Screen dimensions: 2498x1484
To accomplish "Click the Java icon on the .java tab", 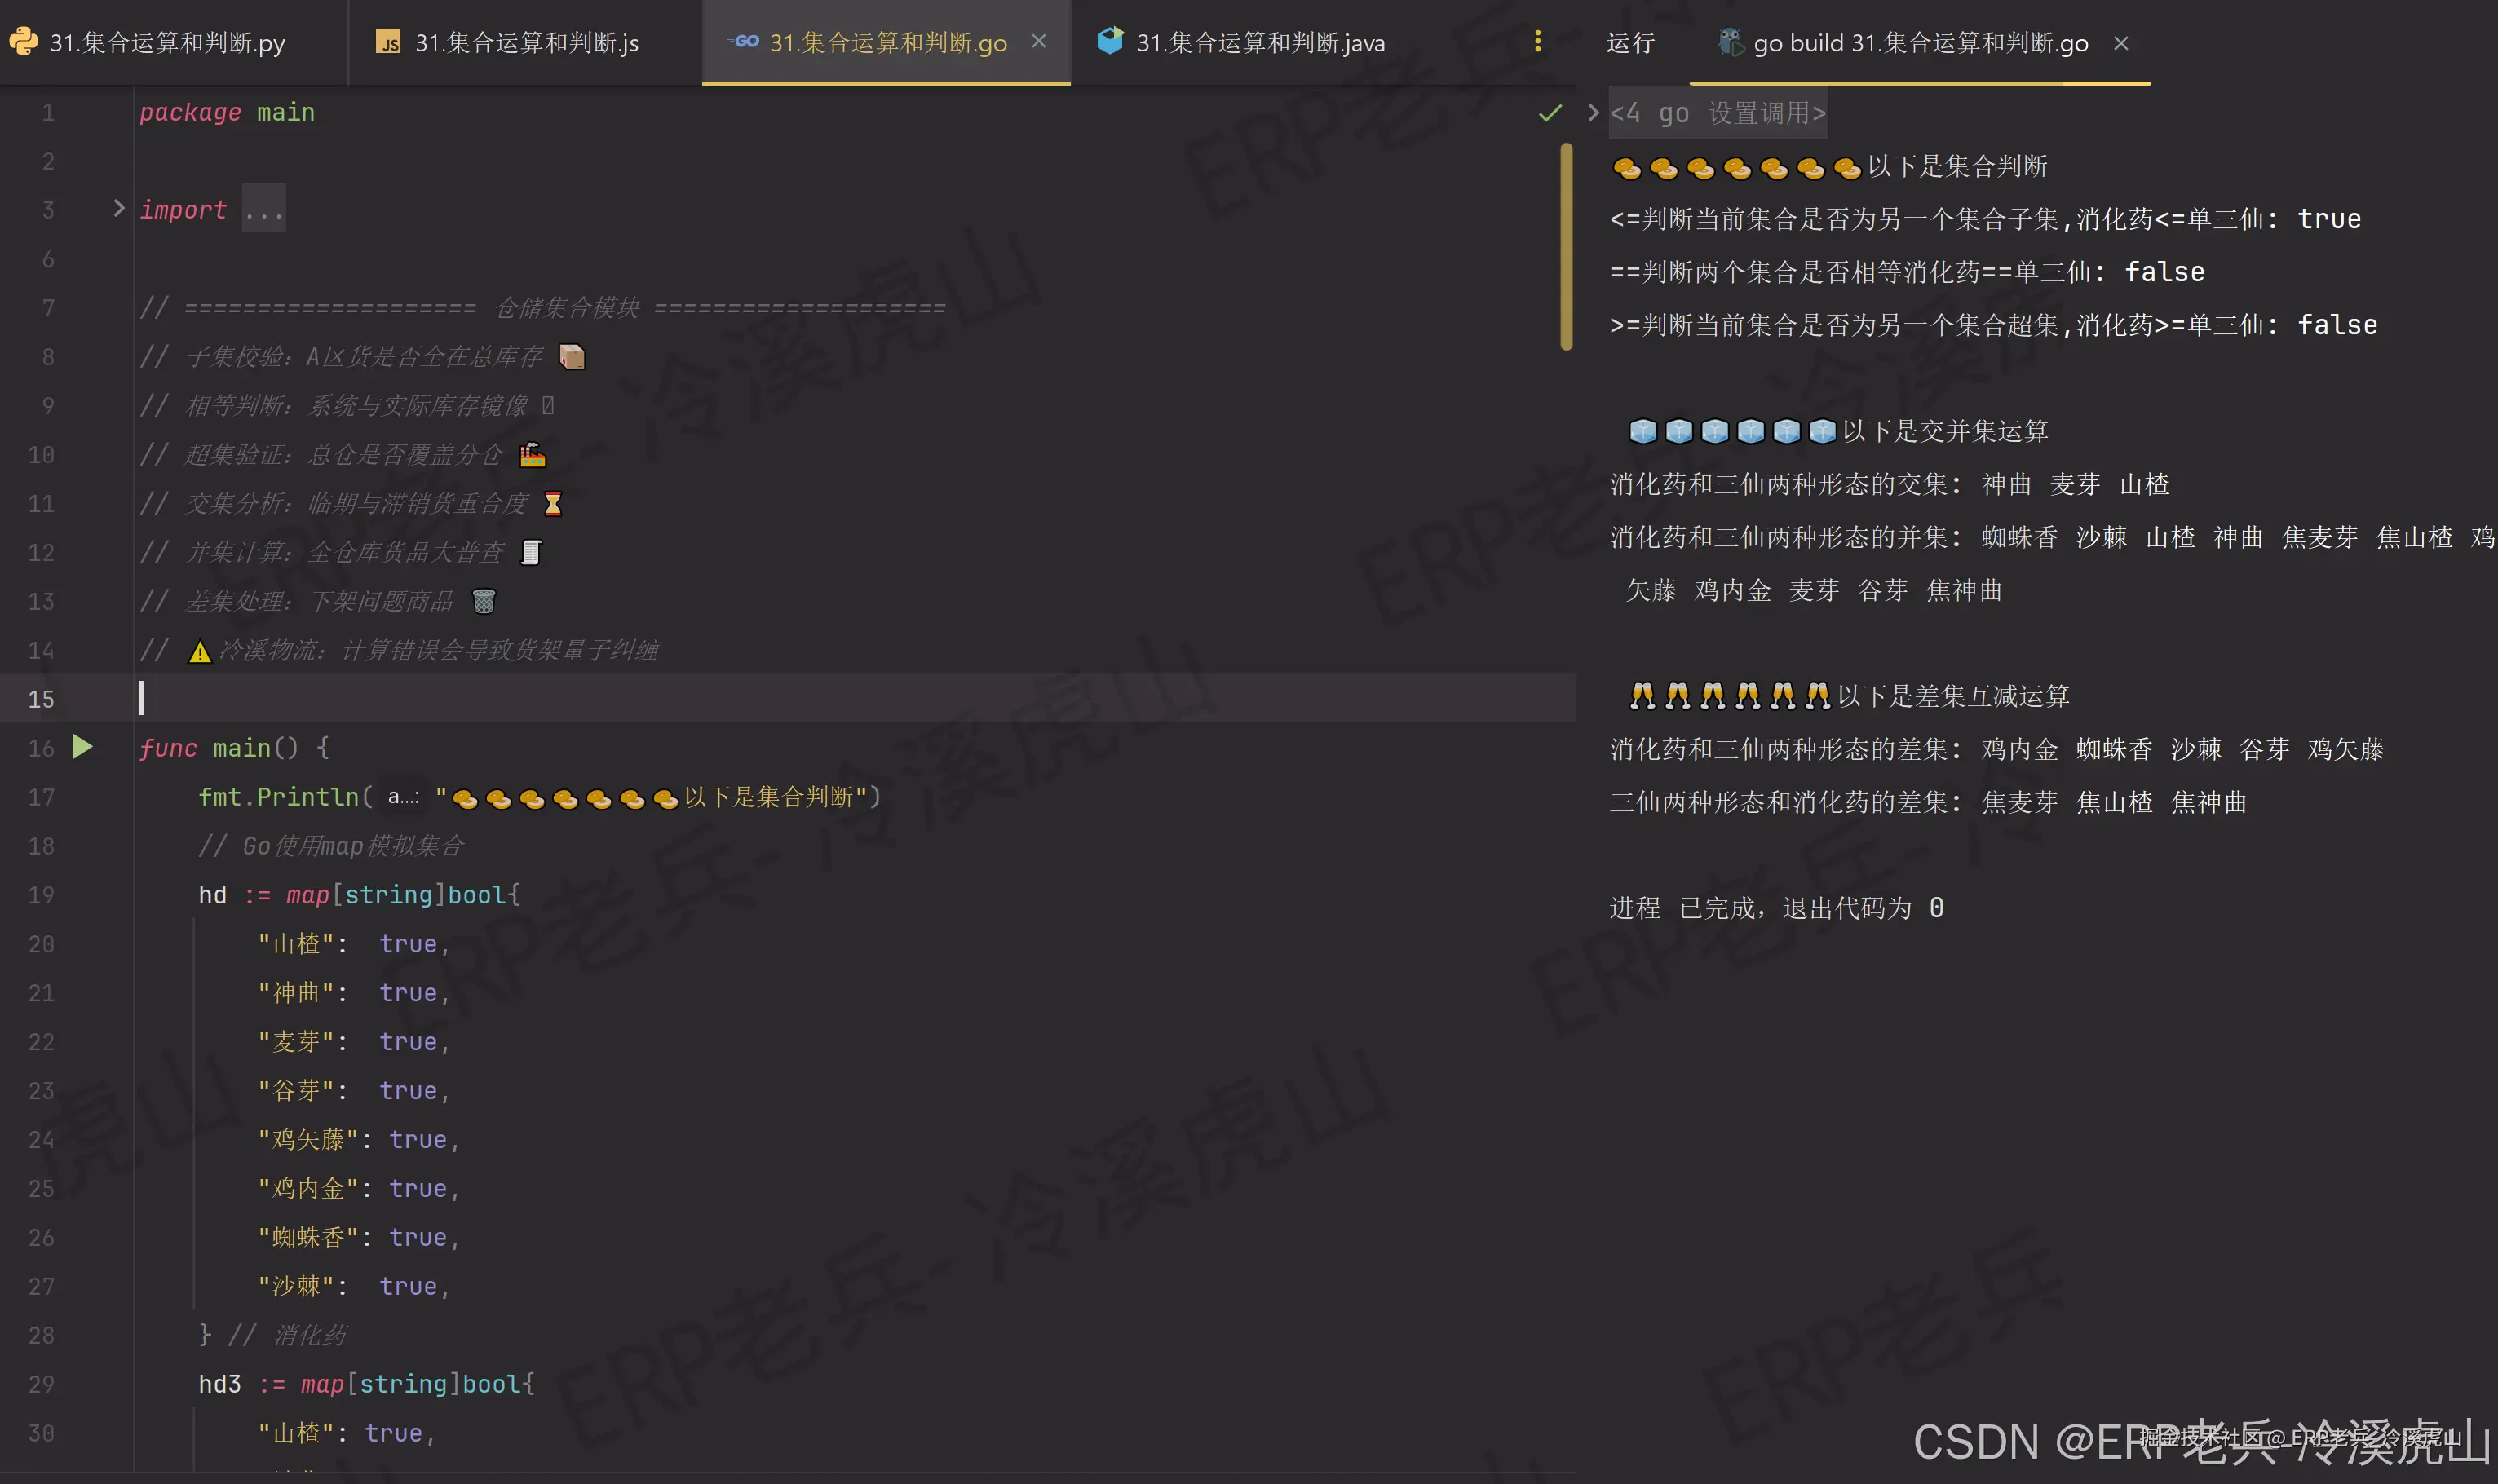I will tap(1112, 42).
